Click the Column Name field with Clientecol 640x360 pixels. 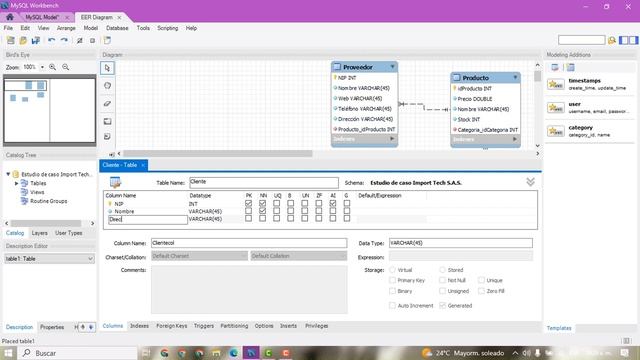pos(249,243)
